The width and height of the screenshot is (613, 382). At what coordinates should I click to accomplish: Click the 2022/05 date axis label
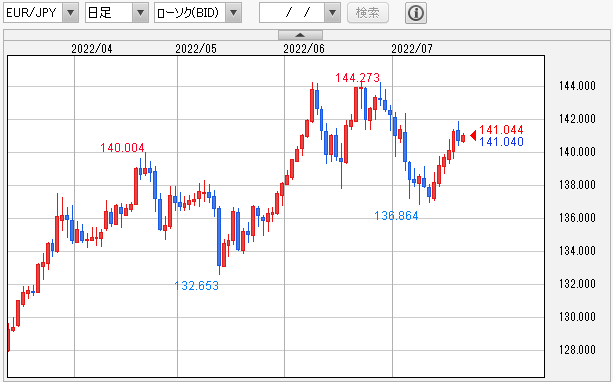[x=196, y=49]
